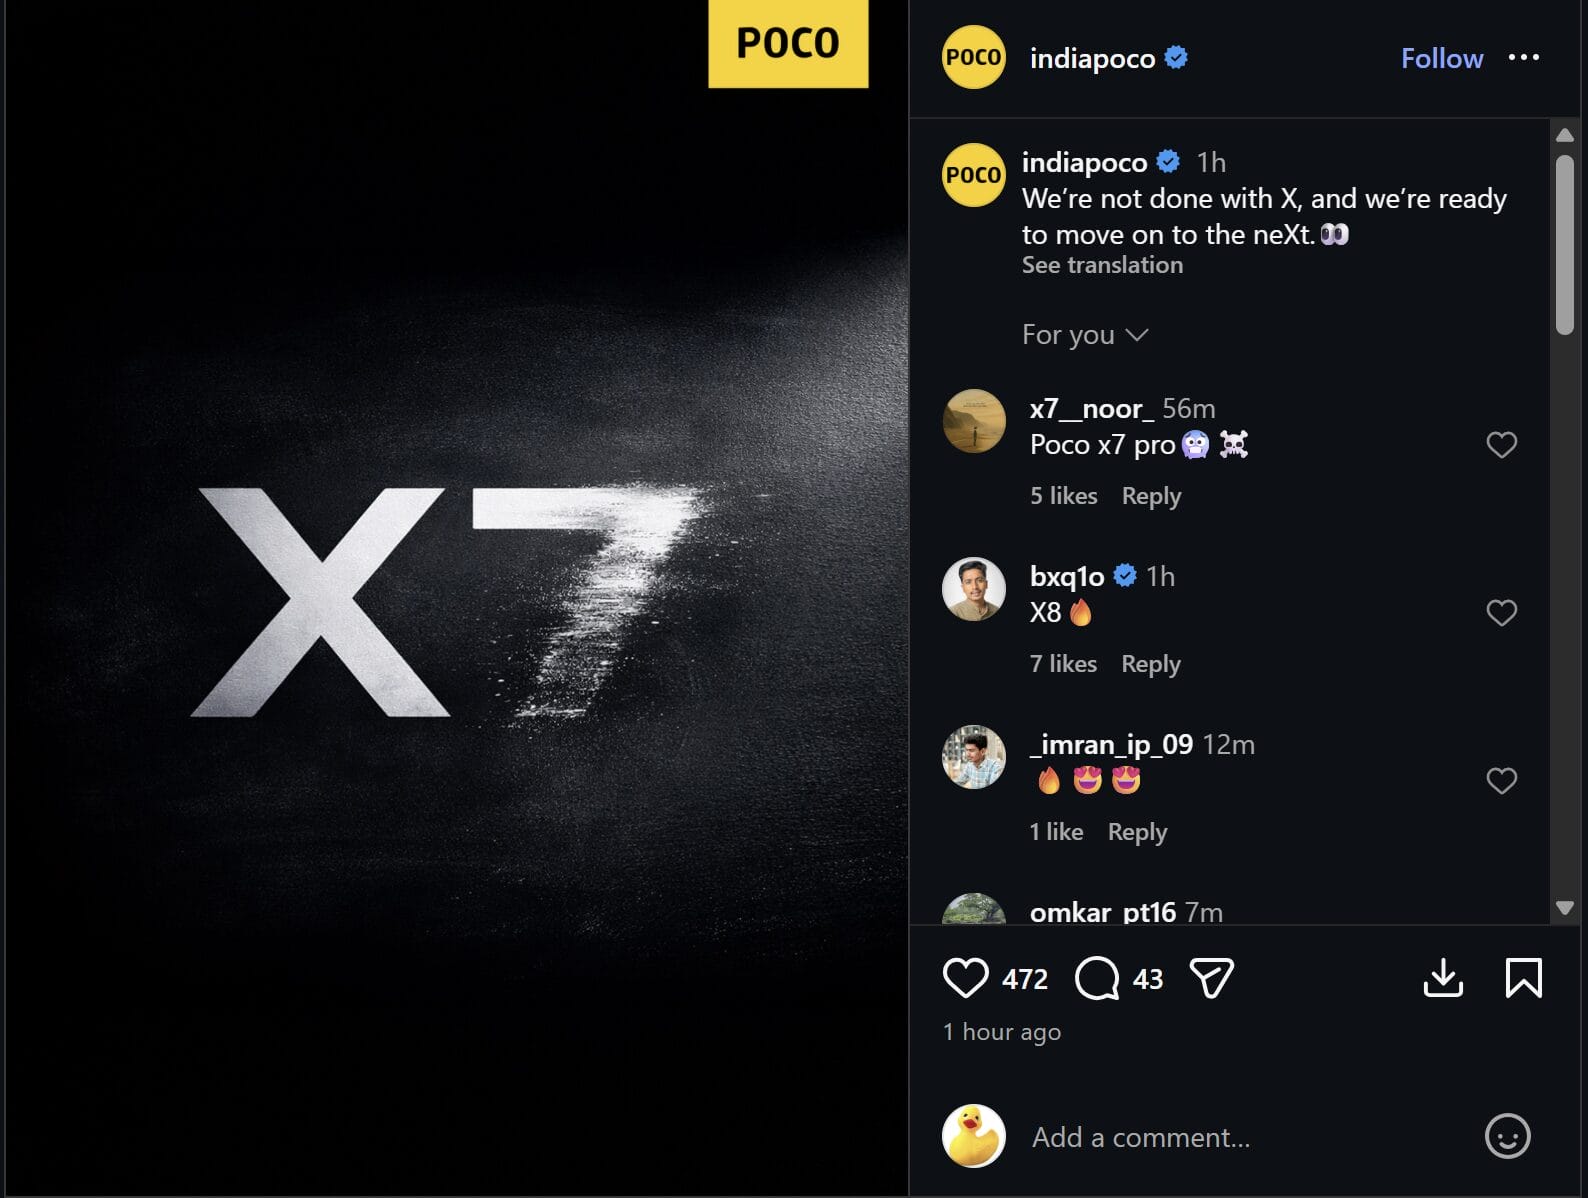Open bxq1o's profile avatar
1588x1198 pixels.
(x=973, y=589)
